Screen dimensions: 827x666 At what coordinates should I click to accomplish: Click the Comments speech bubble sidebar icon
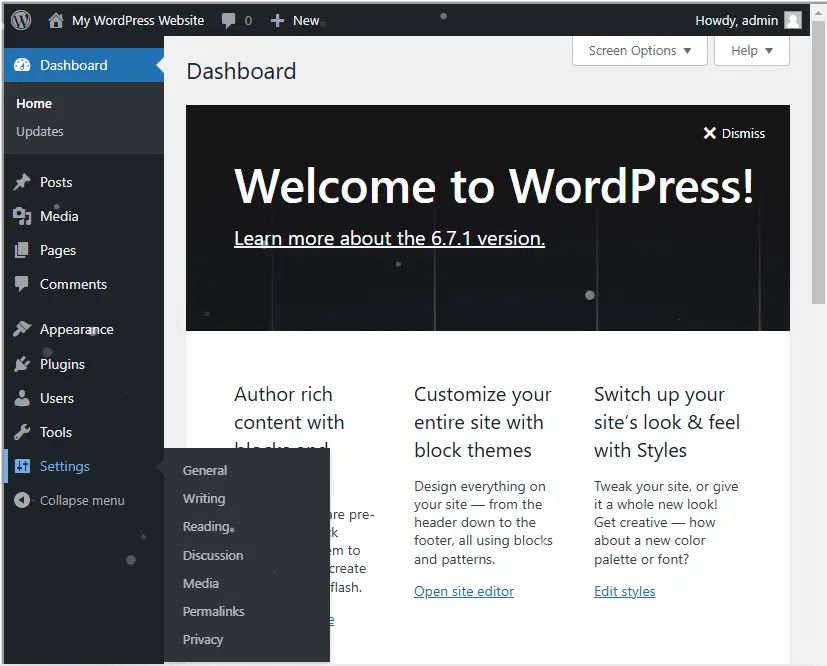tap(22, 284)
